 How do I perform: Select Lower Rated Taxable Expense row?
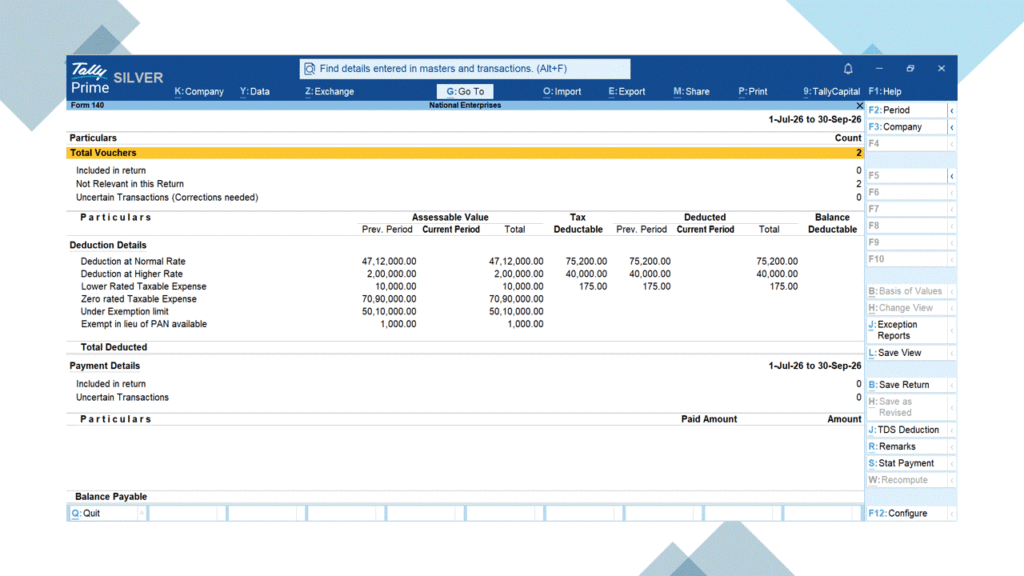click(x=465, y=286)
